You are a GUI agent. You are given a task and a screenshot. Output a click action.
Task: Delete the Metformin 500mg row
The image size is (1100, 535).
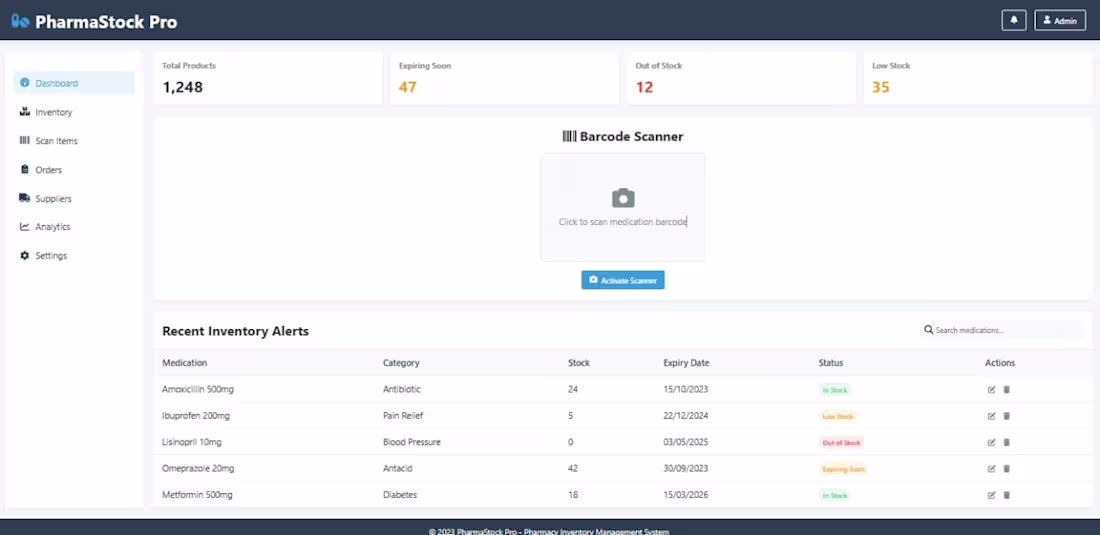click(x=1006, y=495)
